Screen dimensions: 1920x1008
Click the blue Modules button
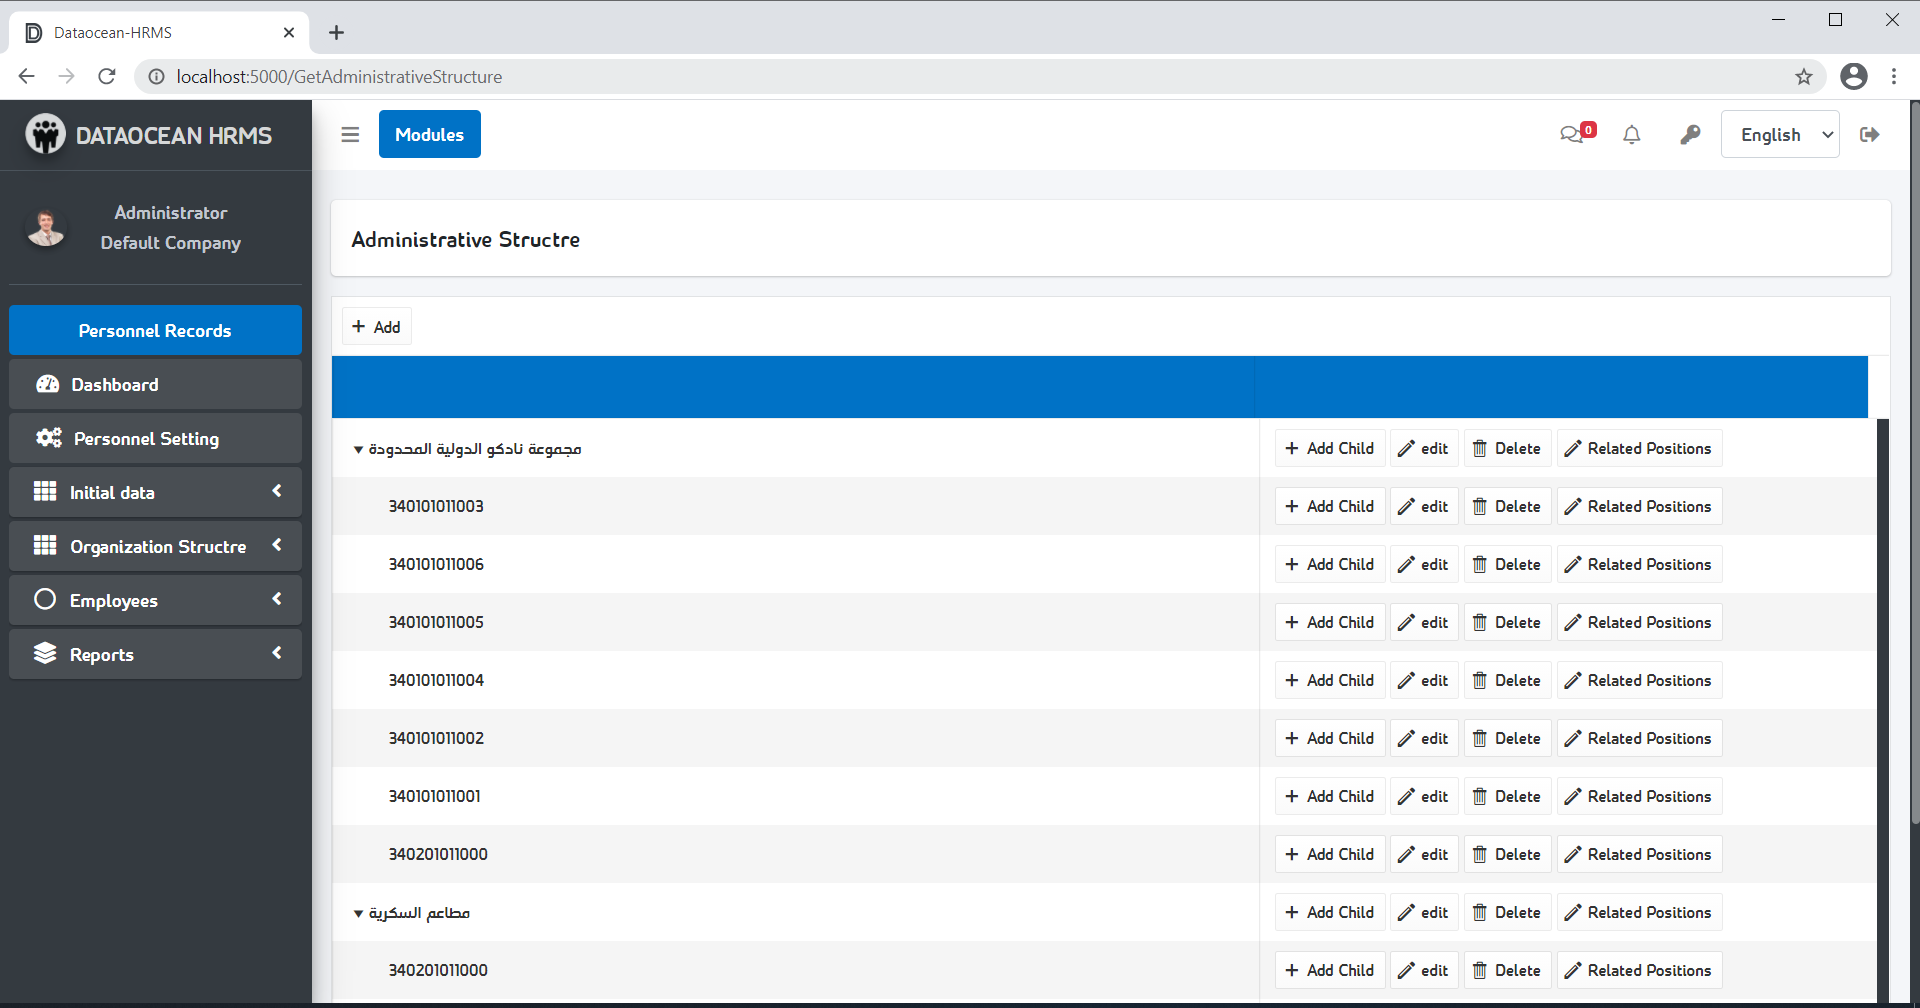tap(429, 135)
